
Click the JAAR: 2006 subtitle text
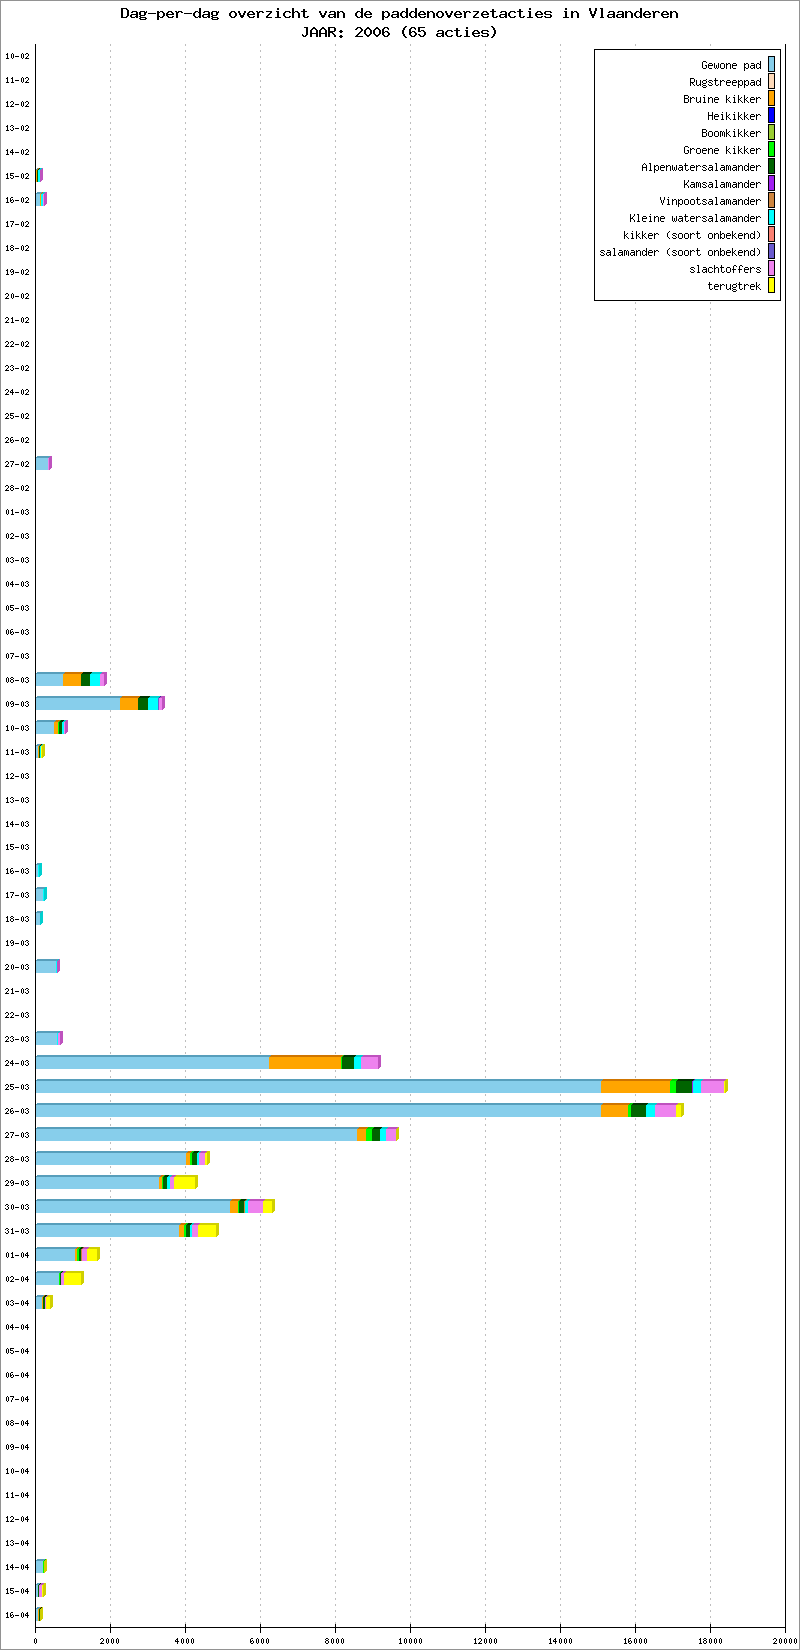399,31
